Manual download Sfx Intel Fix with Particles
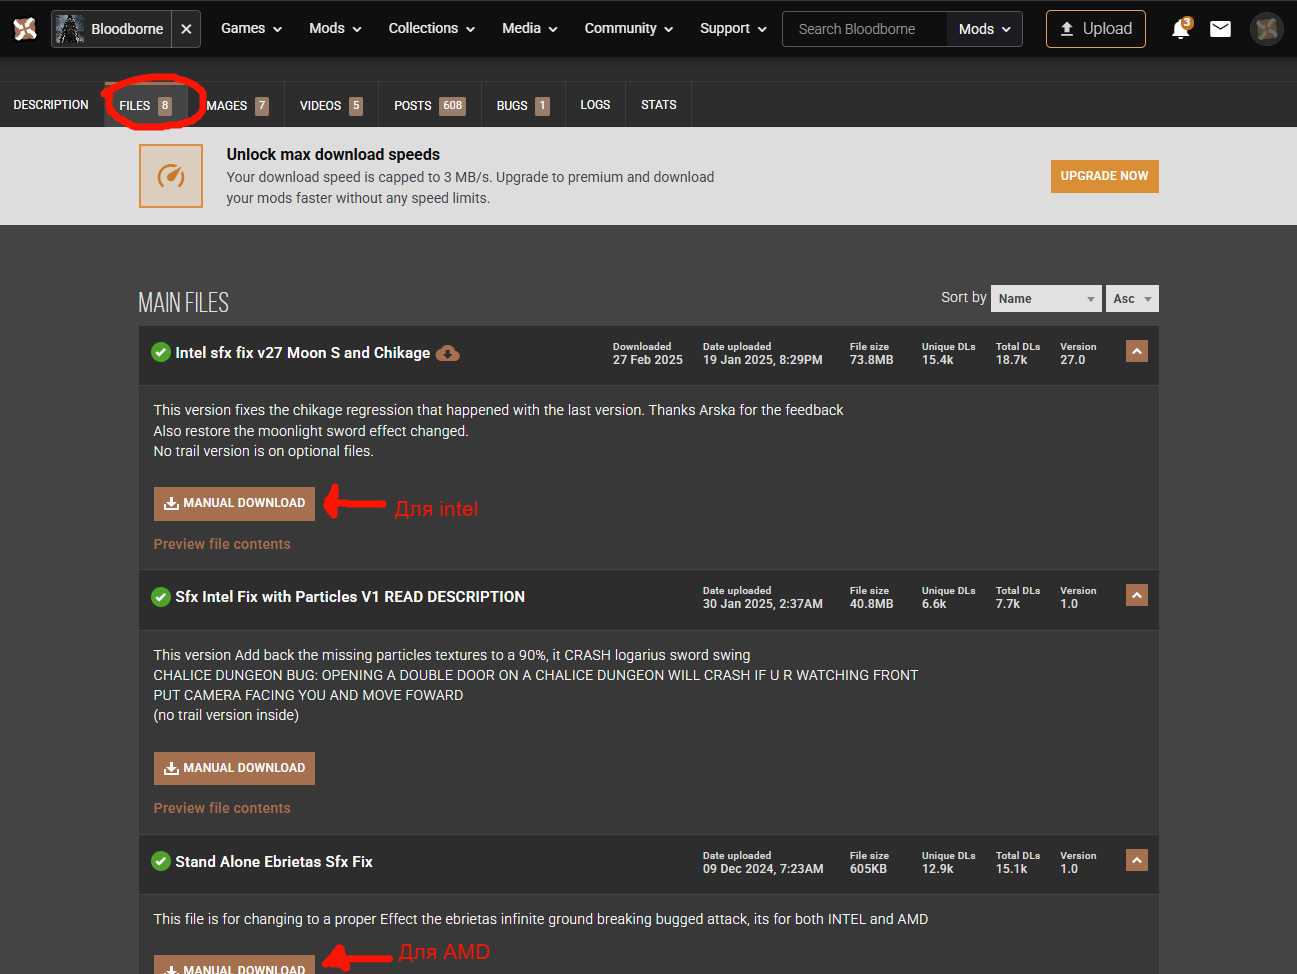 coord(234,768)
